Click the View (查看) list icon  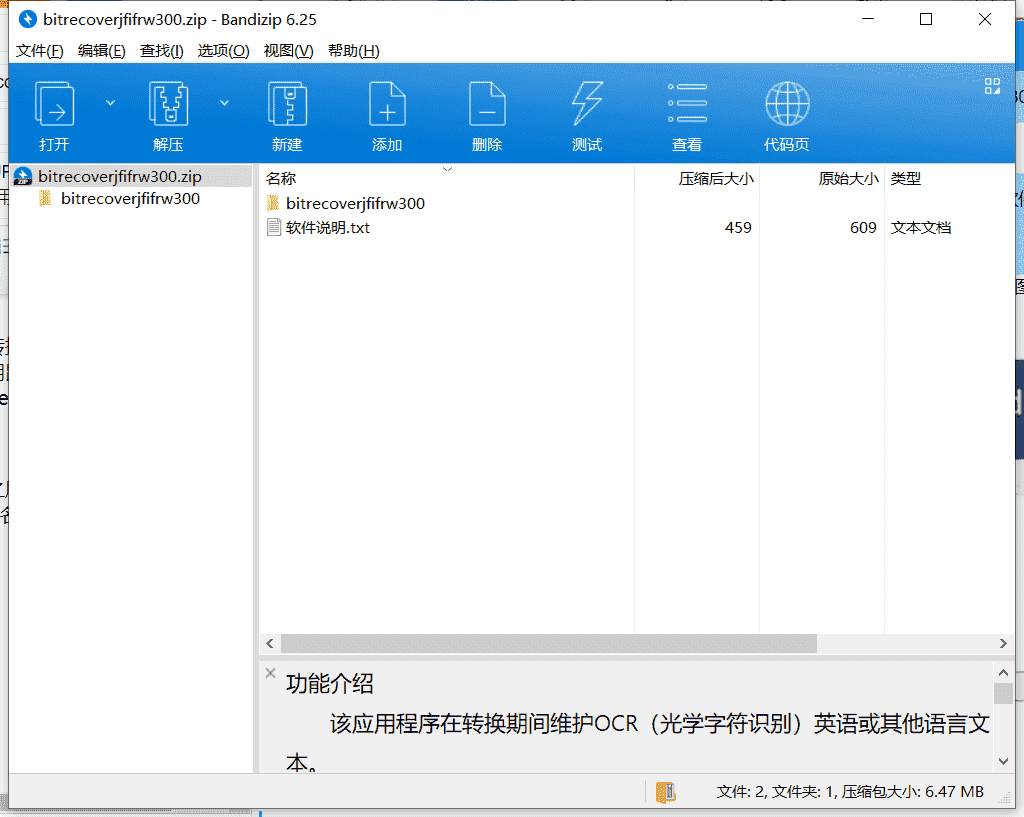click(687, 103)
